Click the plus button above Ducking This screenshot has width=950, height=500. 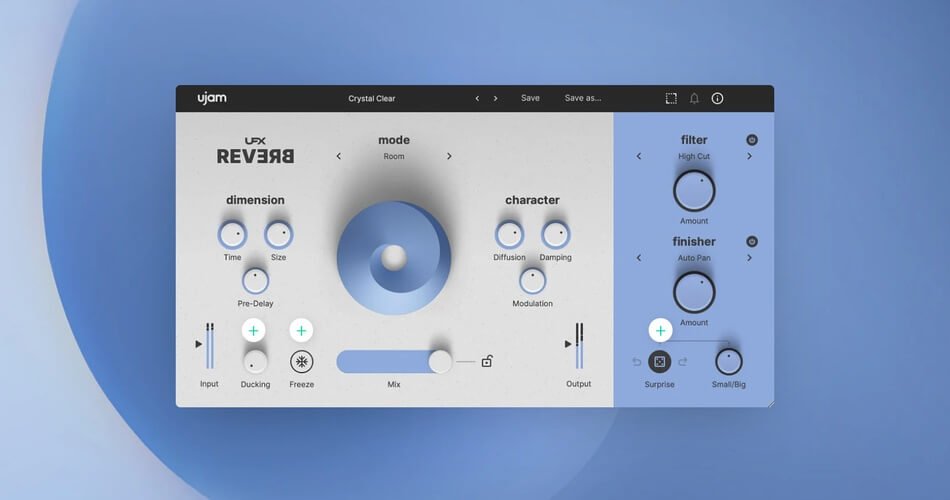click(x=253, y=330)
